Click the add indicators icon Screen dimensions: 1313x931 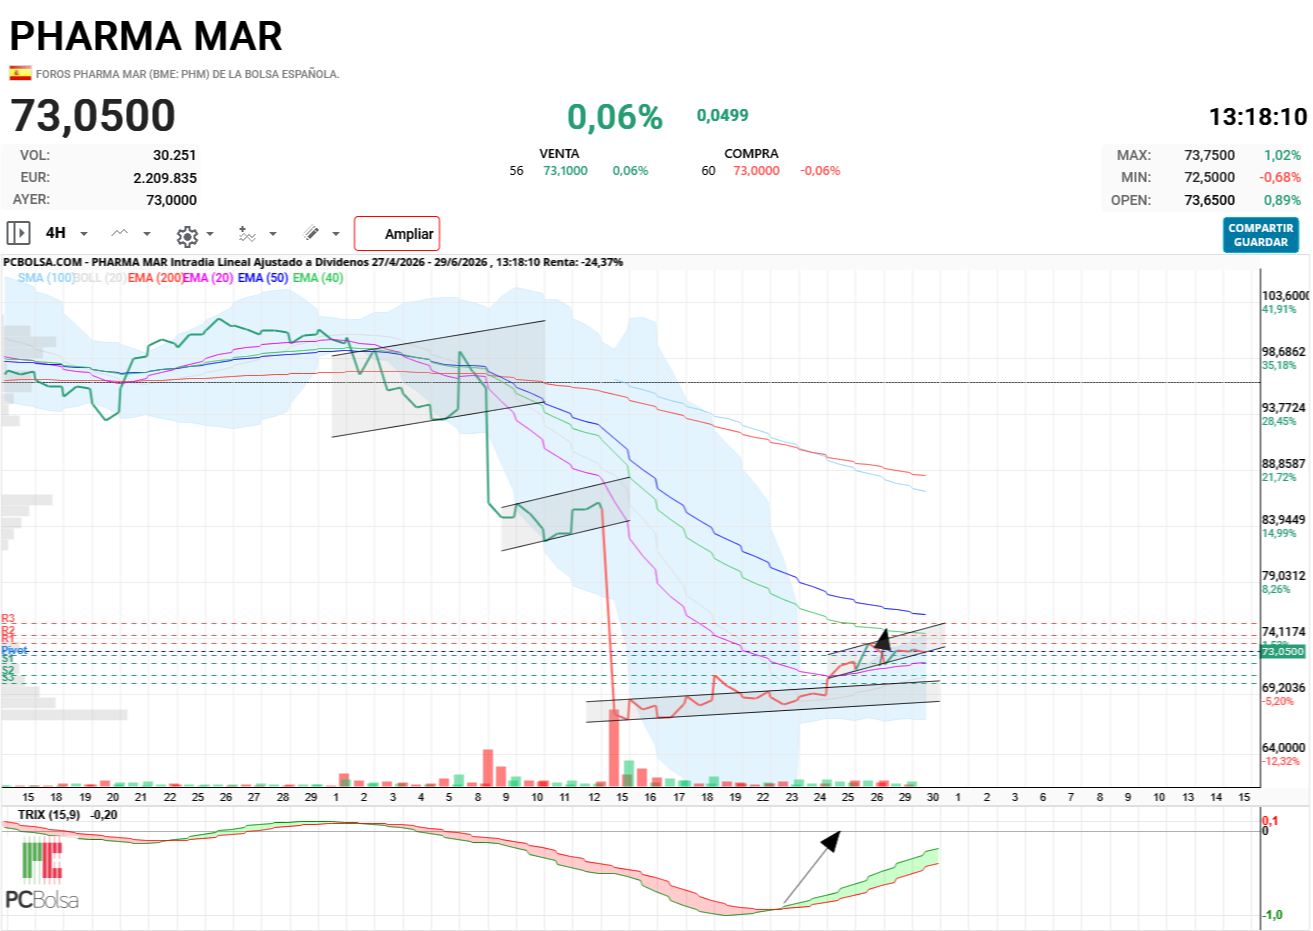(x=247, y=234)
